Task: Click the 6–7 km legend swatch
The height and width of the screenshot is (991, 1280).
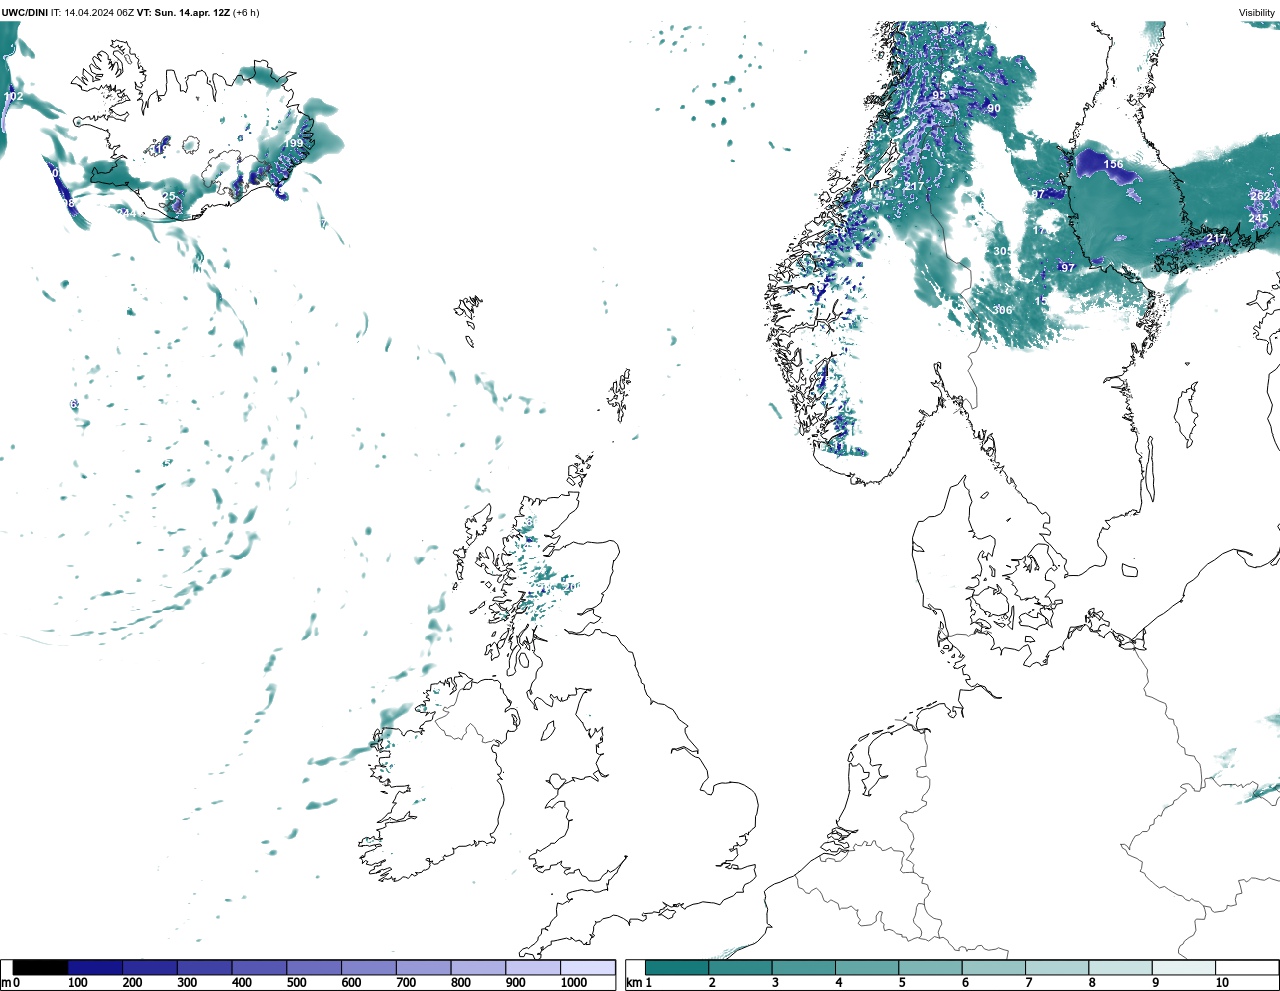Action: click(993, 967)
